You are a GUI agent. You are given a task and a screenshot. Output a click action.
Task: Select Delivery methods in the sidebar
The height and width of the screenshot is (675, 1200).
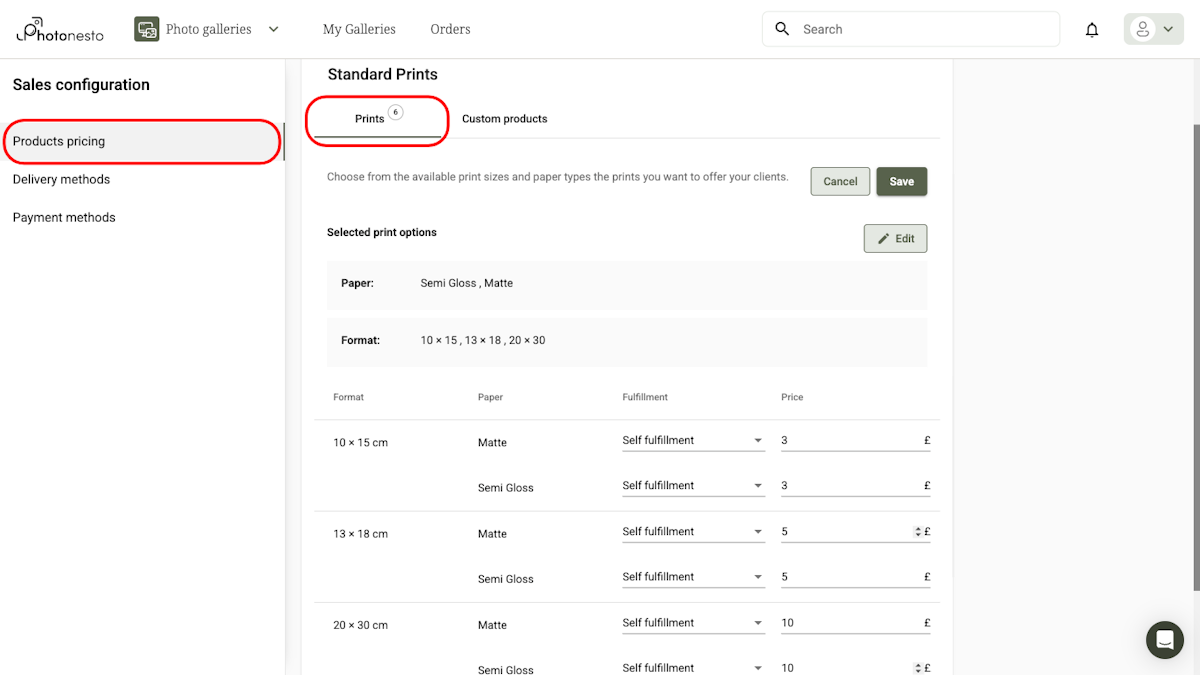[x=61, y=179]
